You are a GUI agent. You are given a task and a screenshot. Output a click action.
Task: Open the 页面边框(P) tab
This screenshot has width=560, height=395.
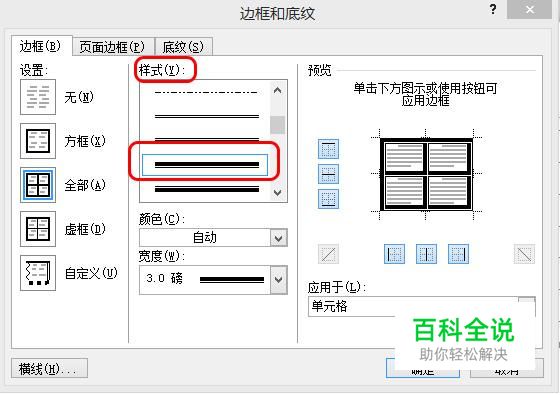[x=113, y=47]
